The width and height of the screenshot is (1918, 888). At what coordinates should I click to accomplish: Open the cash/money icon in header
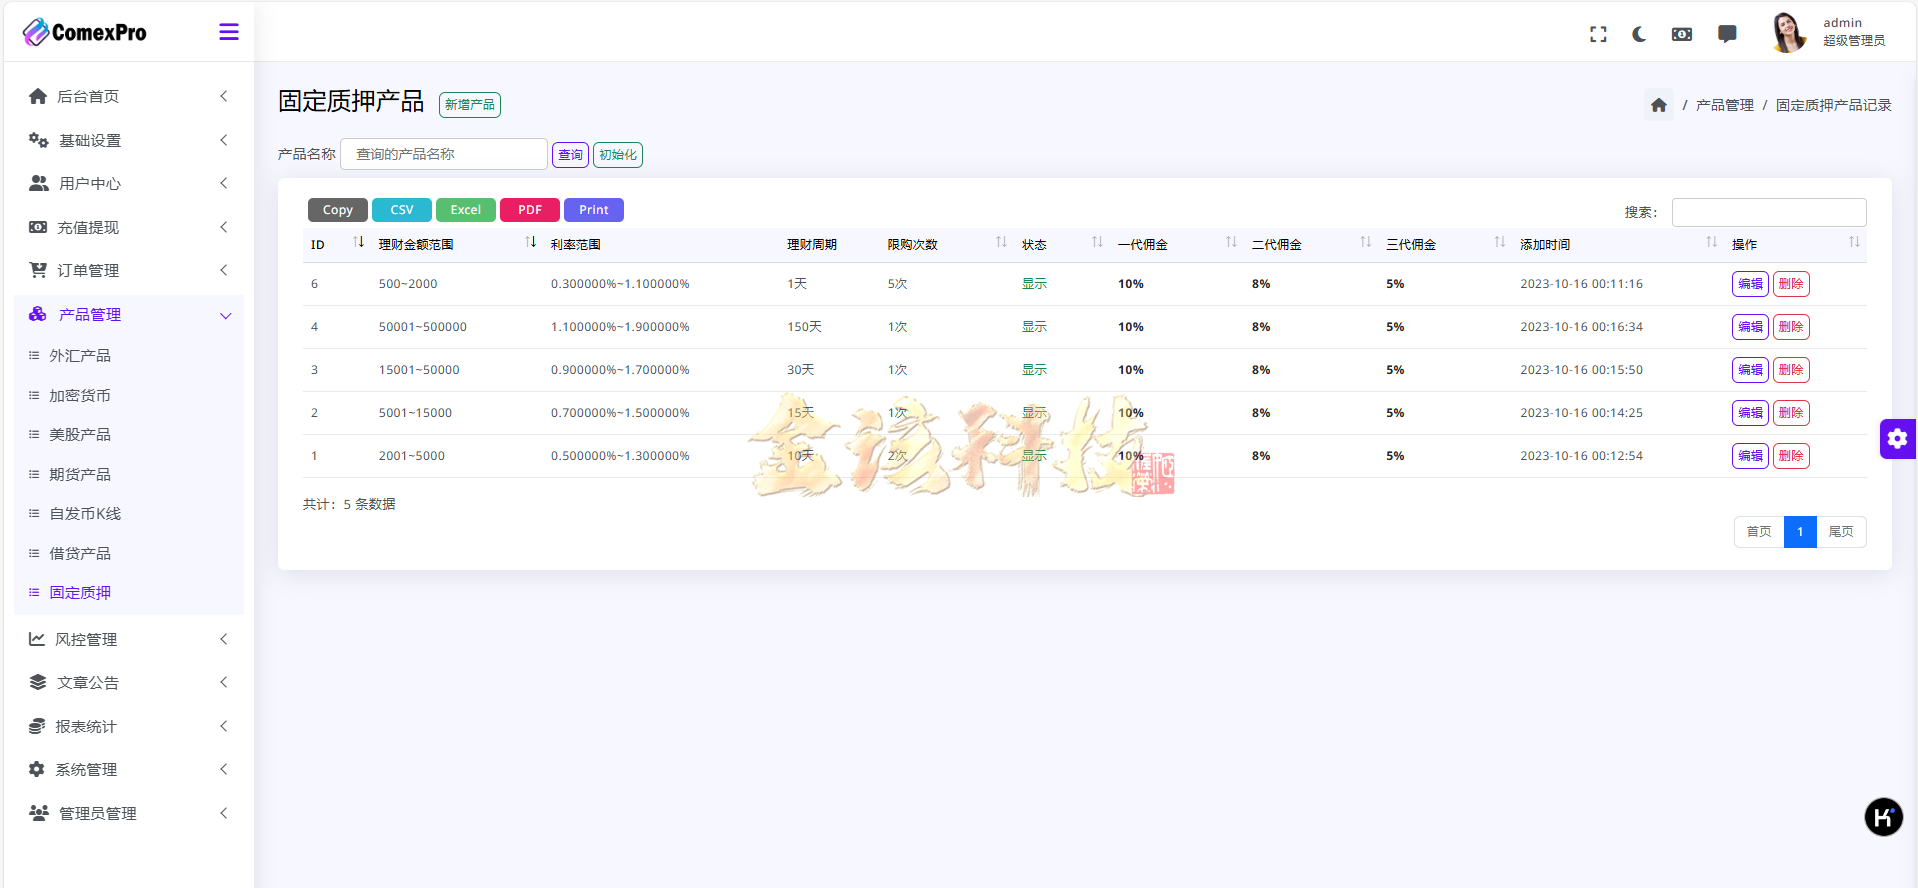coord(1682,34)
